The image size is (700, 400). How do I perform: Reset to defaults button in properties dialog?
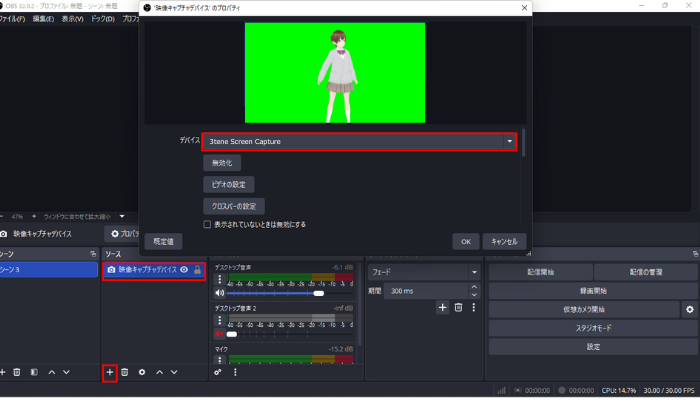coord(163,242)
